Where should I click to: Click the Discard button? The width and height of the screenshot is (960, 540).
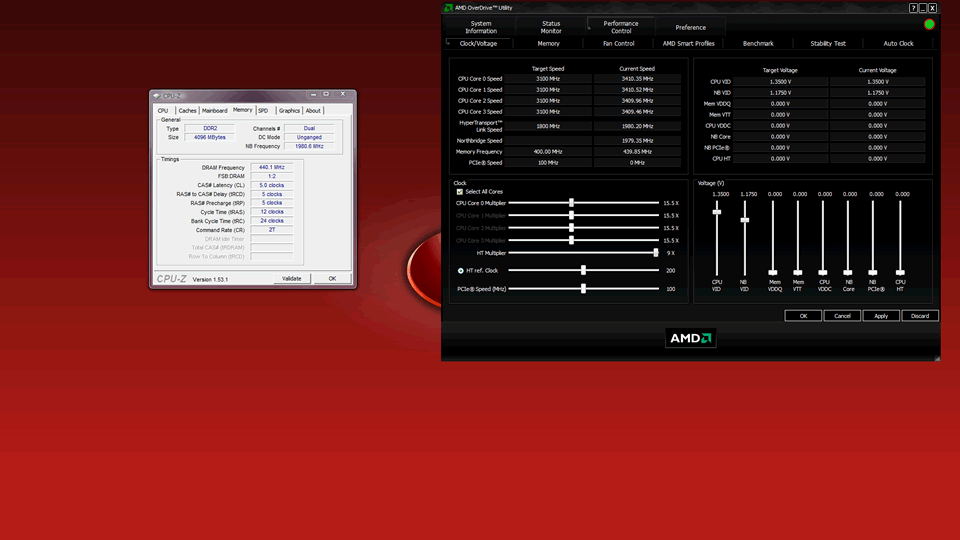919,316
